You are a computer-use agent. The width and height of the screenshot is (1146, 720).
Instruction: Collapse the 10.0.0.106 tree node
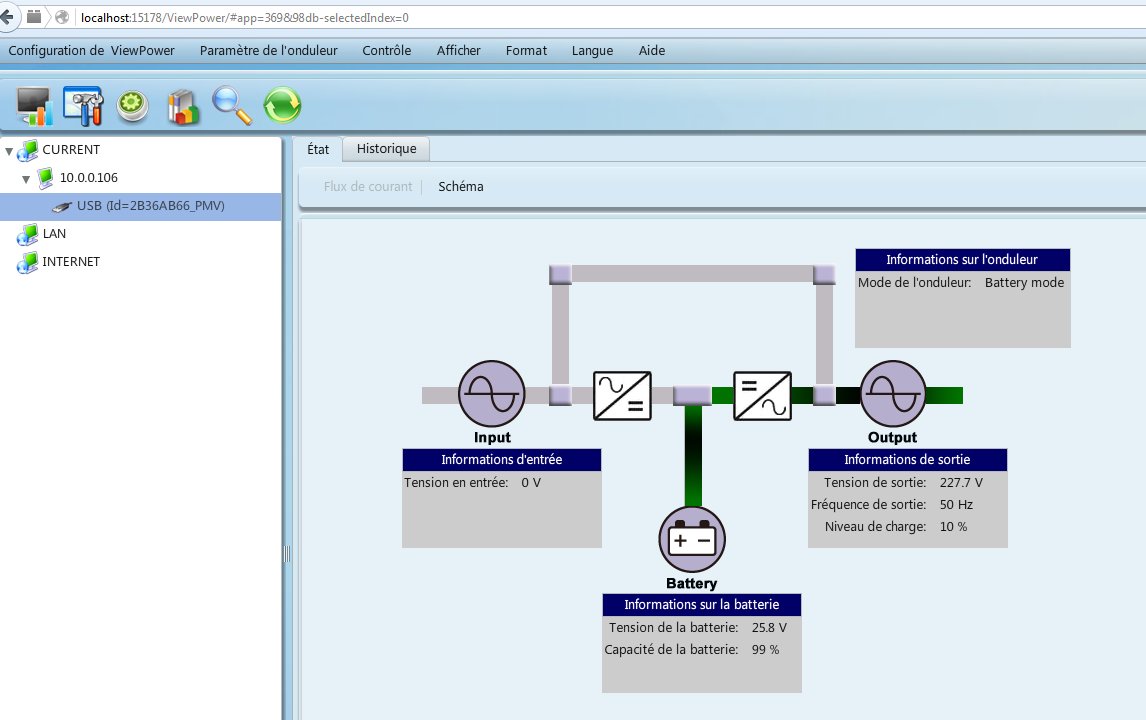click(x=26, y=178)
